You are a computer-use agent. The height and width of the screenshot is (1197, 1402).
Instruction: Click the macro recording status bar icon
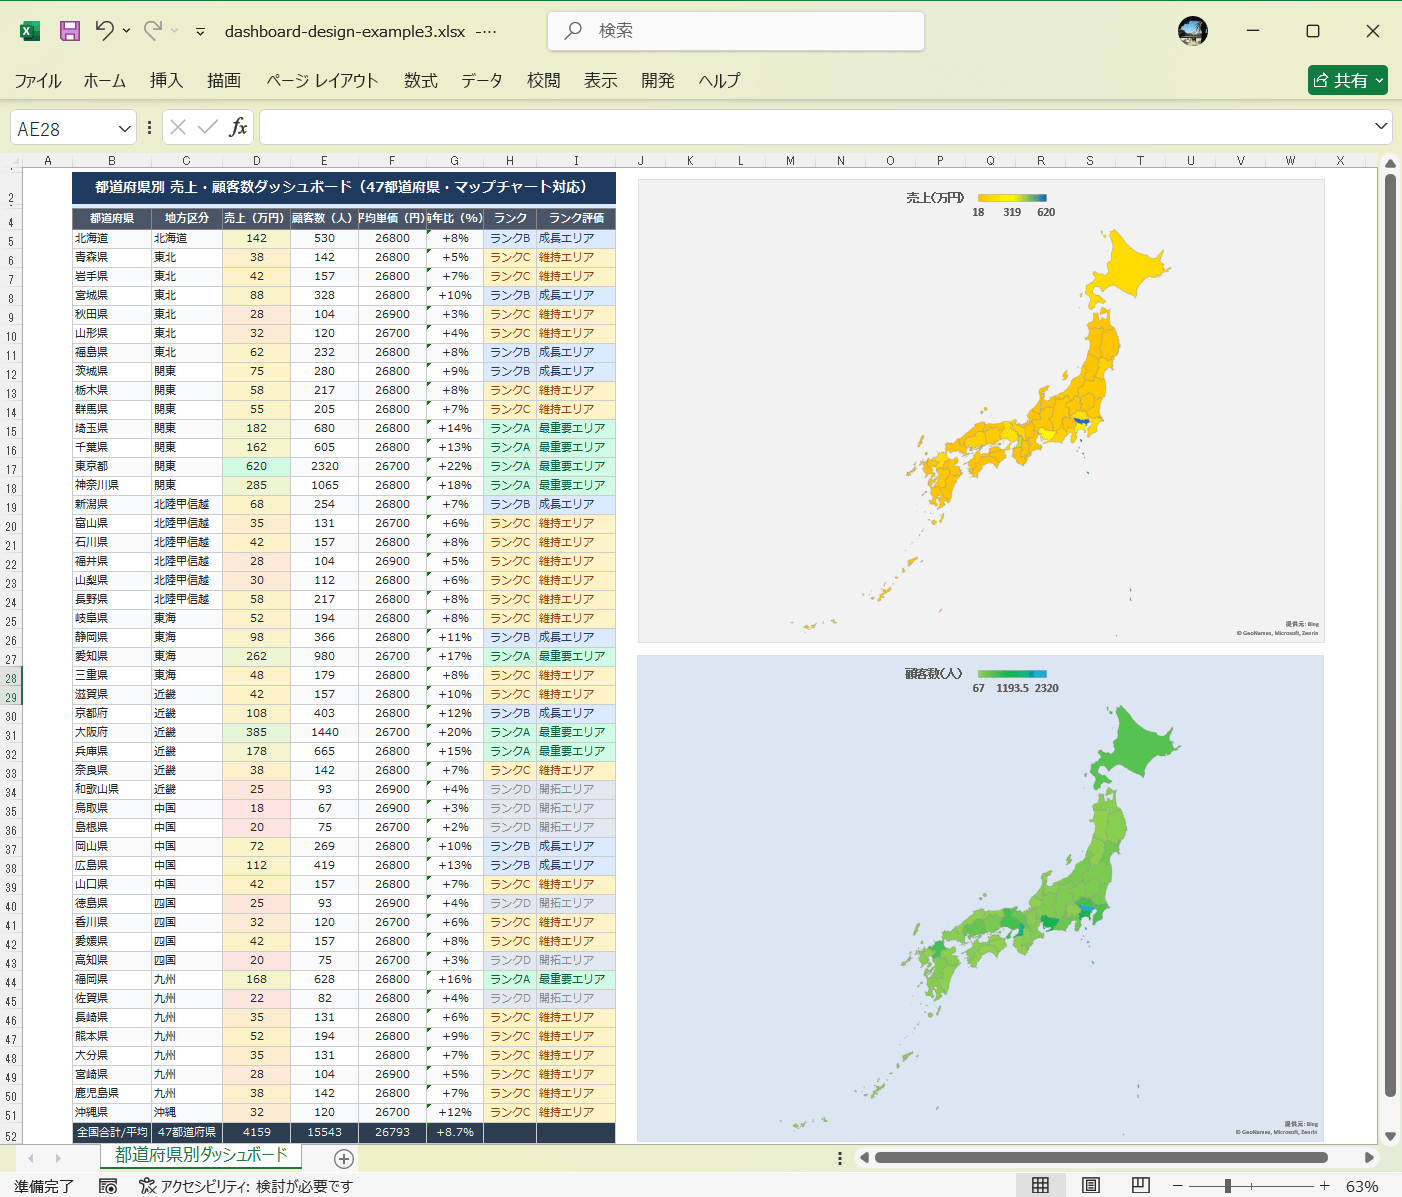click(108, 1186)
